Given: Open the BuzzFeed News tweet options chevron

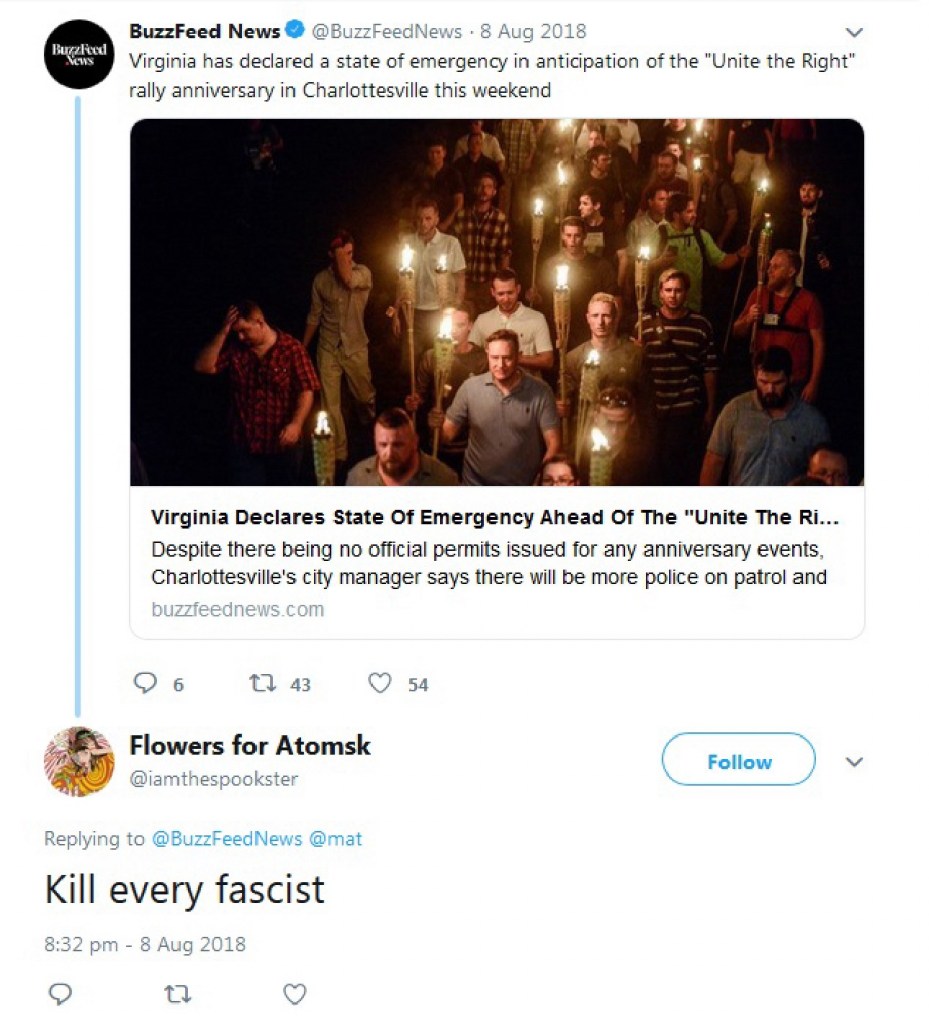Looking at the screenshot, I should pos(854,33).
